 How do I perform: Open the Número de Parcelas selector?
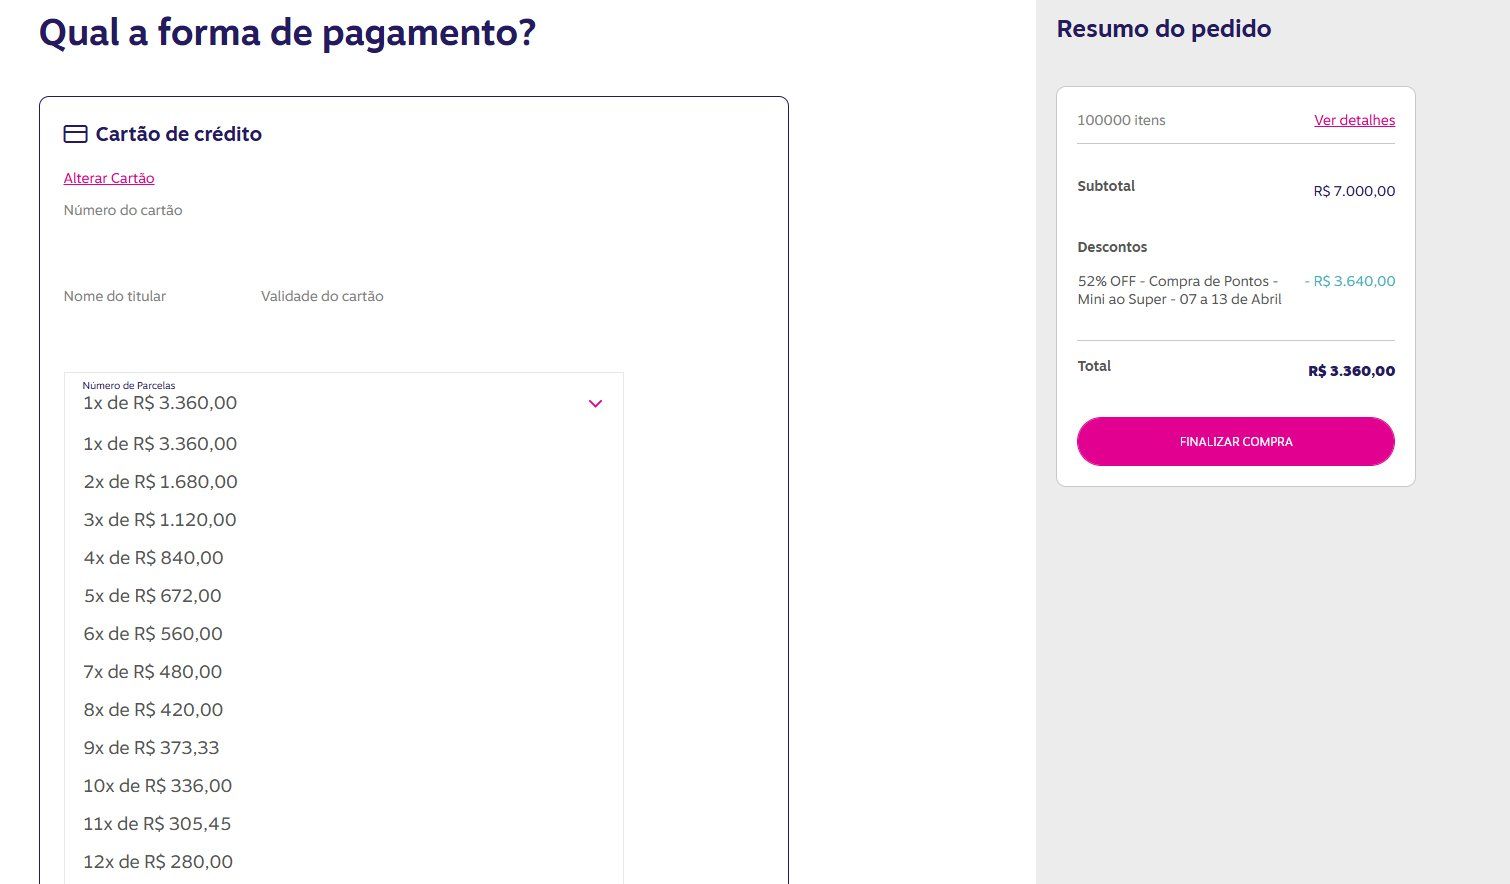344,397
